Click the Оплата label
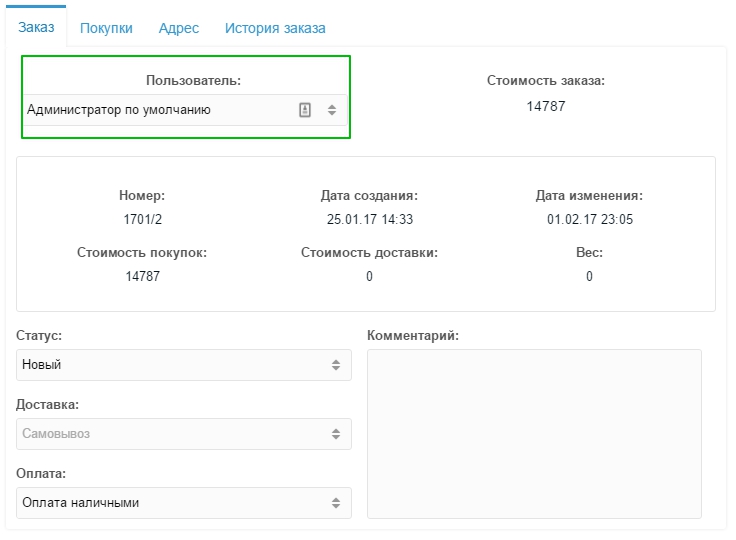This screenshot has width=736, height=540. (42, 473)
